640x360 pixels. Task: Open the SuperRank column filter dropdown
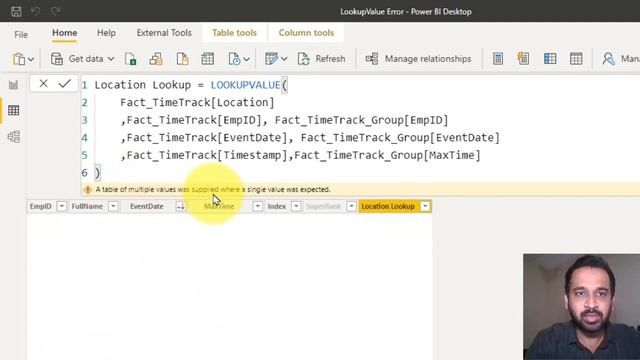(x=351, y=207)
